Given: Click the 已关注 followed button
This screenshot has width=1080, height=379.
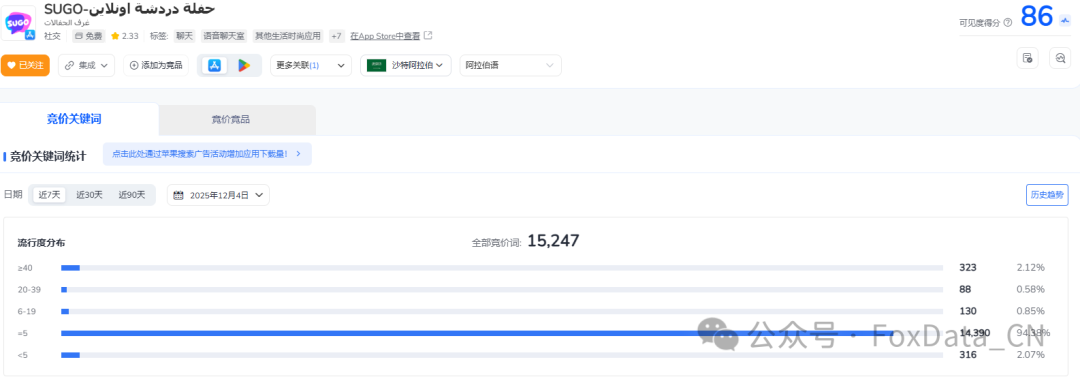Looking at the screenshot, I should pos(25,65).
